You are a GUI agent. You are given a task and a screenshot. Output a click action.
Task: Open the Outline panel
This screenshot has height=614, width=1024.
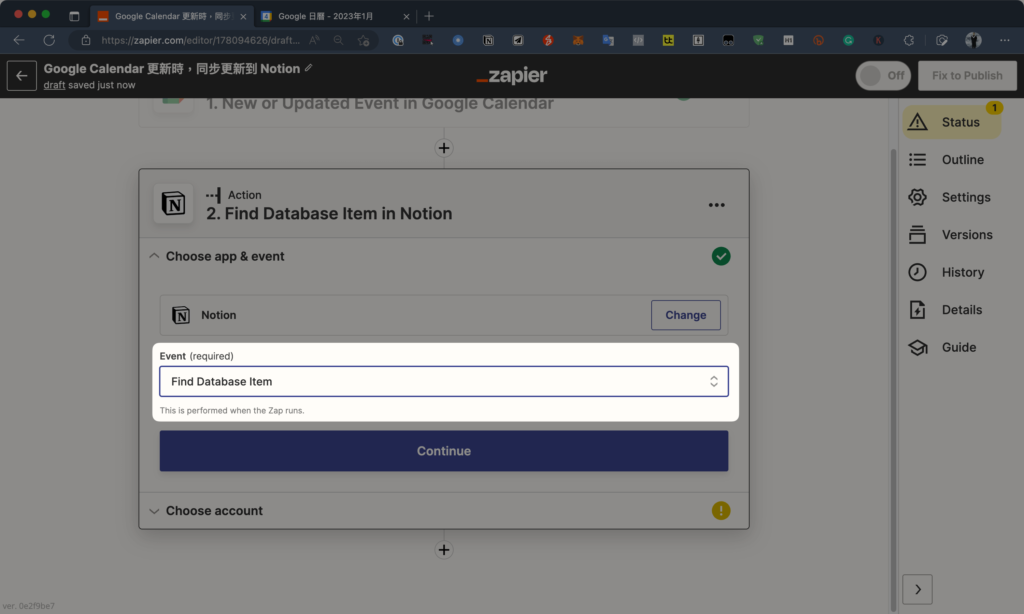[x=946, y=159]
